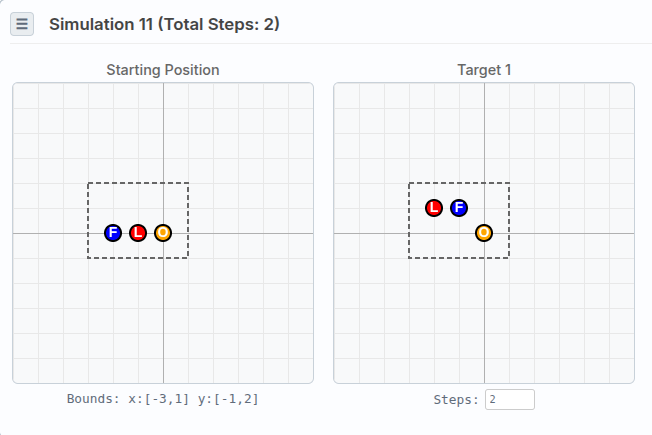Screen dimensions: 652x435
Task: Click bottom-left corner of Target 1 dashed box
Action: 409,258
